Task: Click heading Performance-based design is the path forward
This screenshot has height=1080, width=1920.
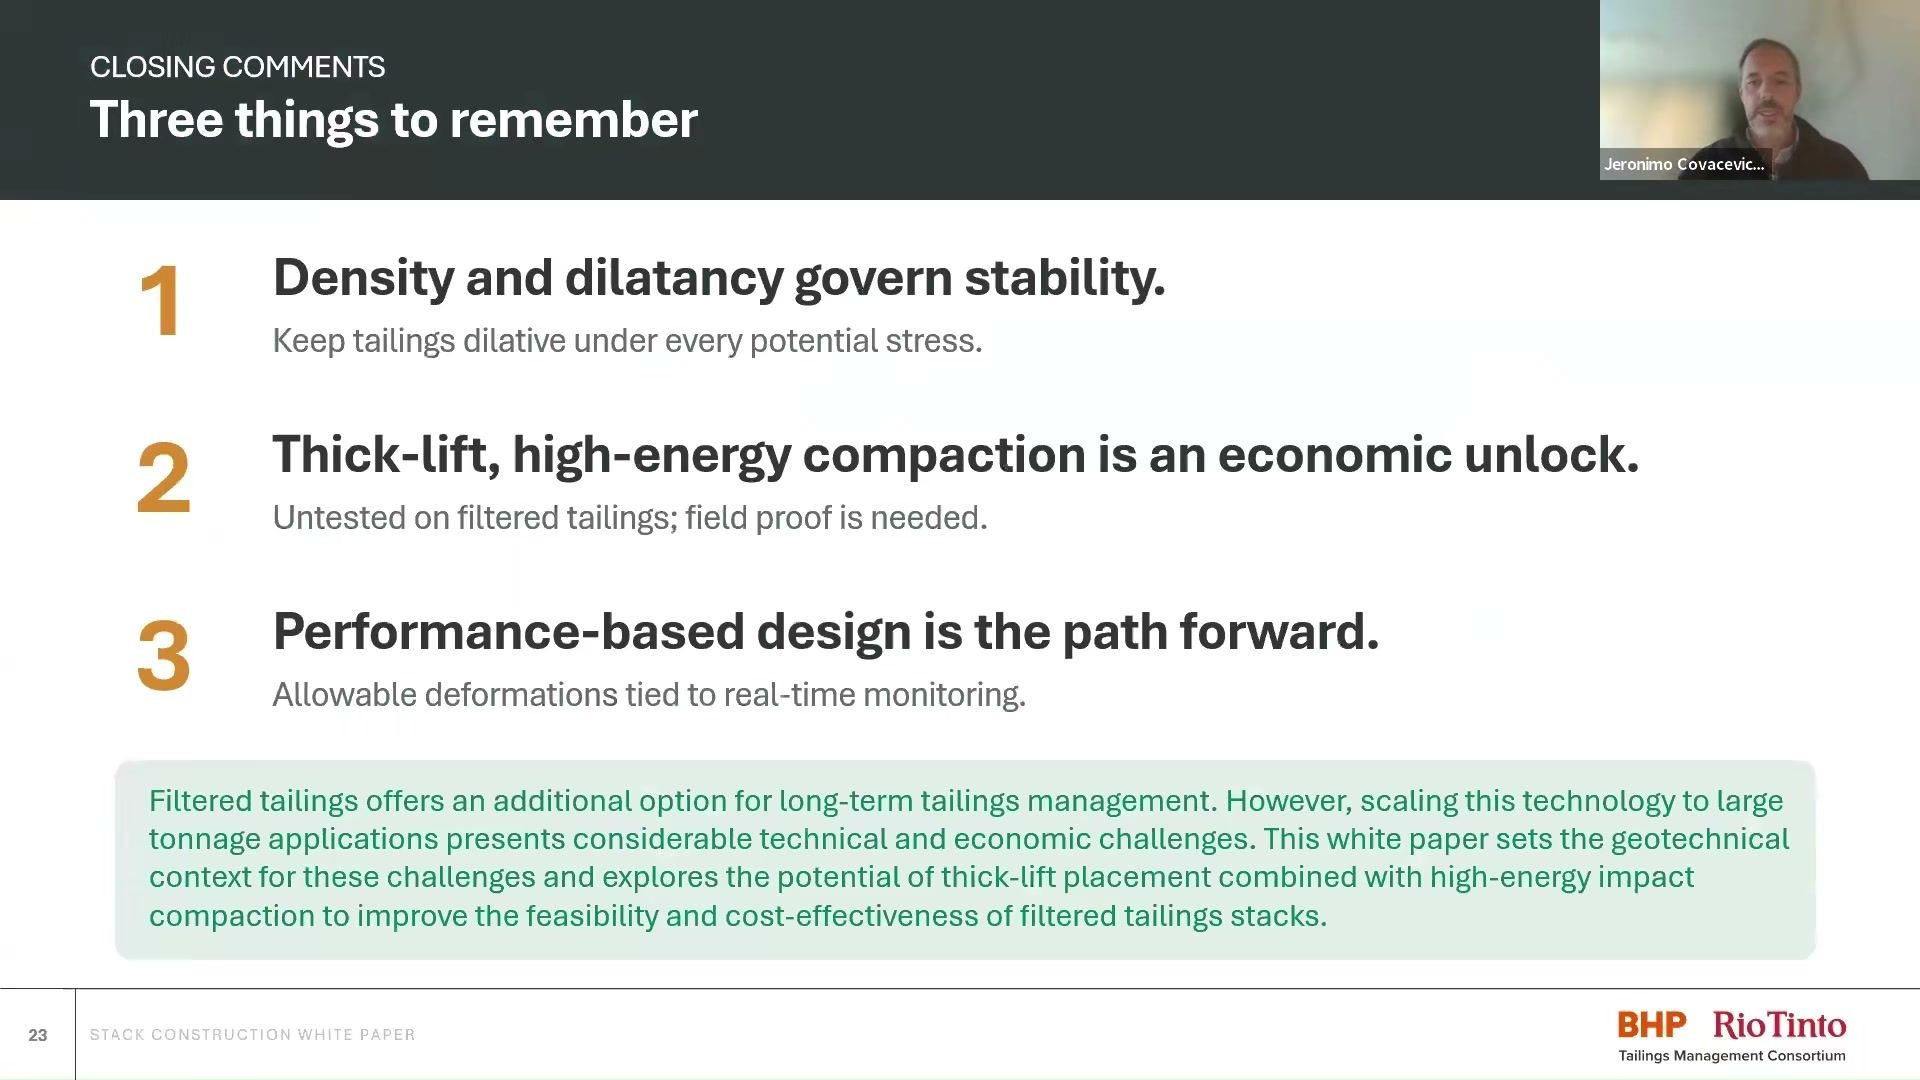Action: [825, 632]
